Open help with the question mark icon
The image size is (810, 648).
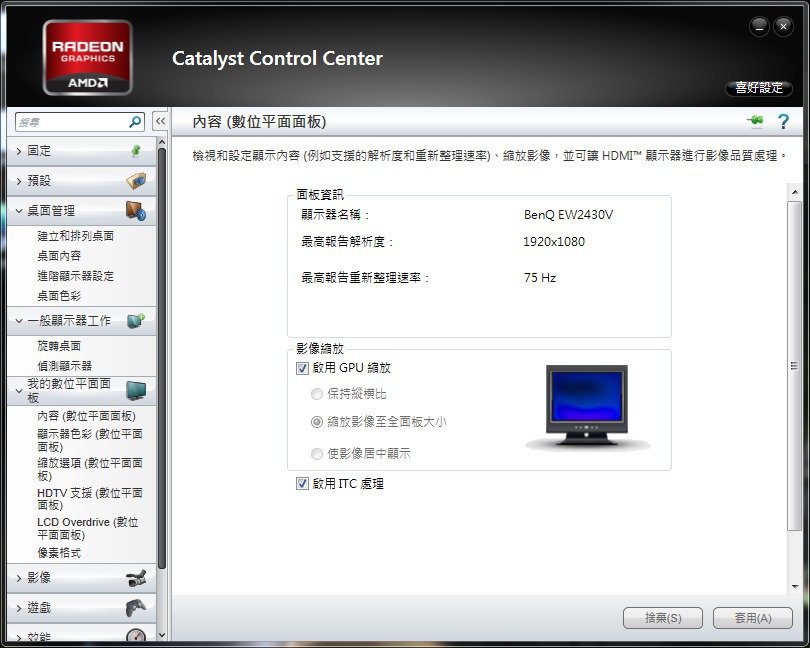click(783, 121)
